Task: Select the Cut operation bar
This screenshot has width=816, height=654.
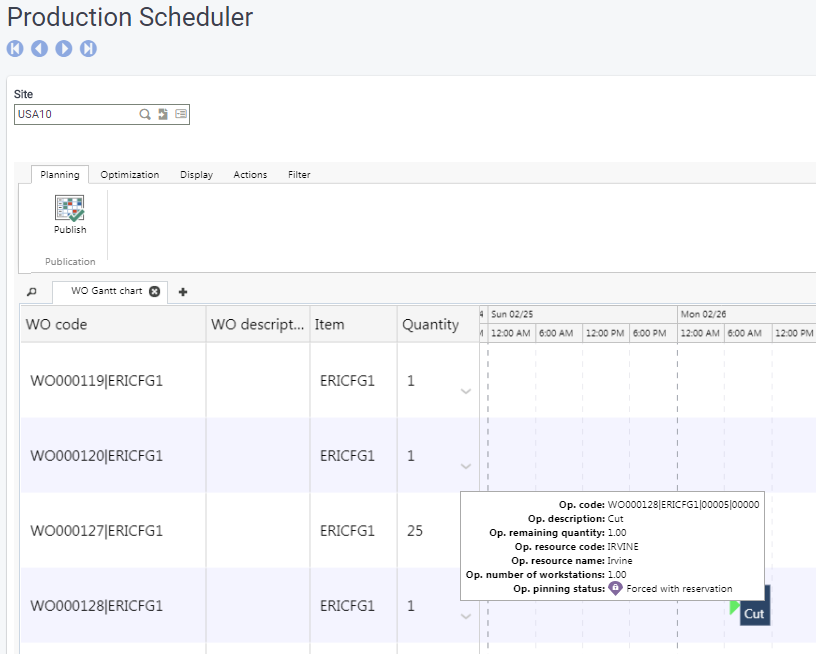Action: 754,613
